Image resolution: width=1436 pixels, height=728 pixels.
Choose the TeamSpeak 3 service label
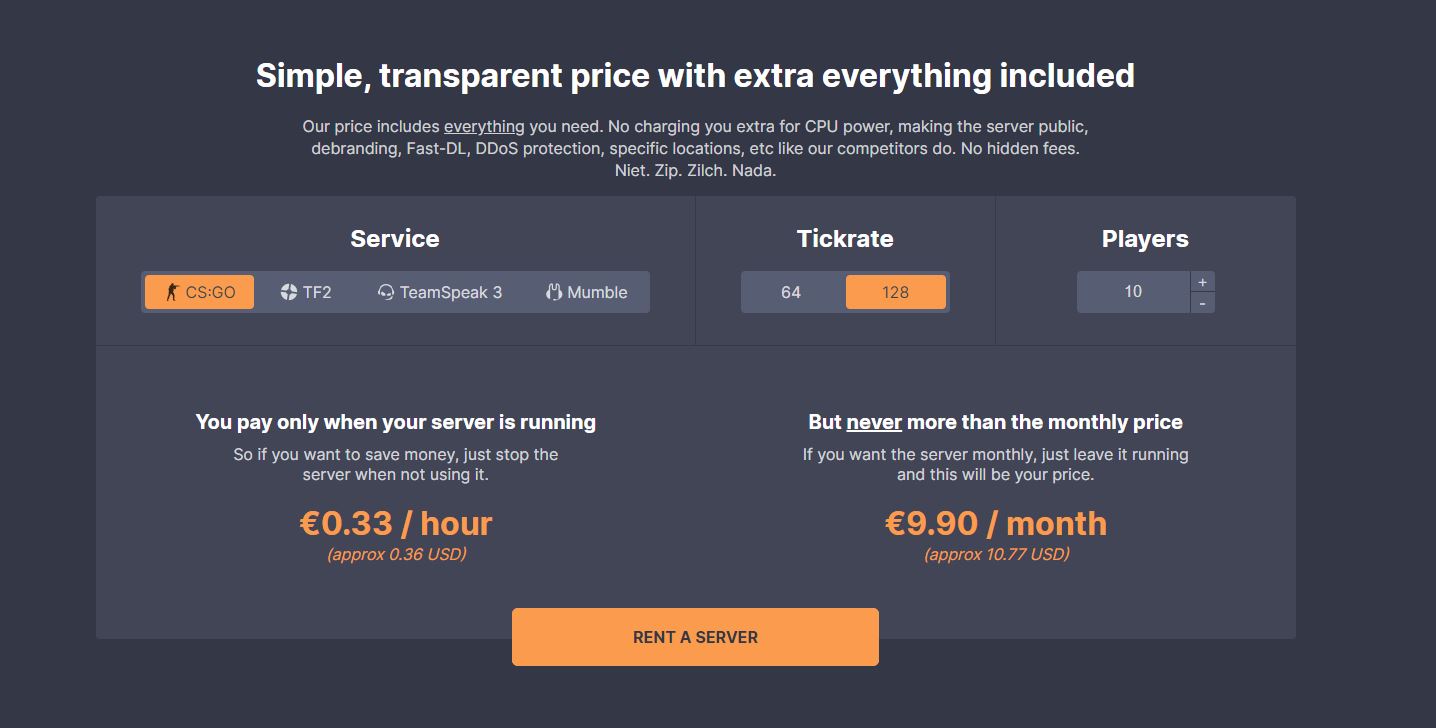(450, 292)
